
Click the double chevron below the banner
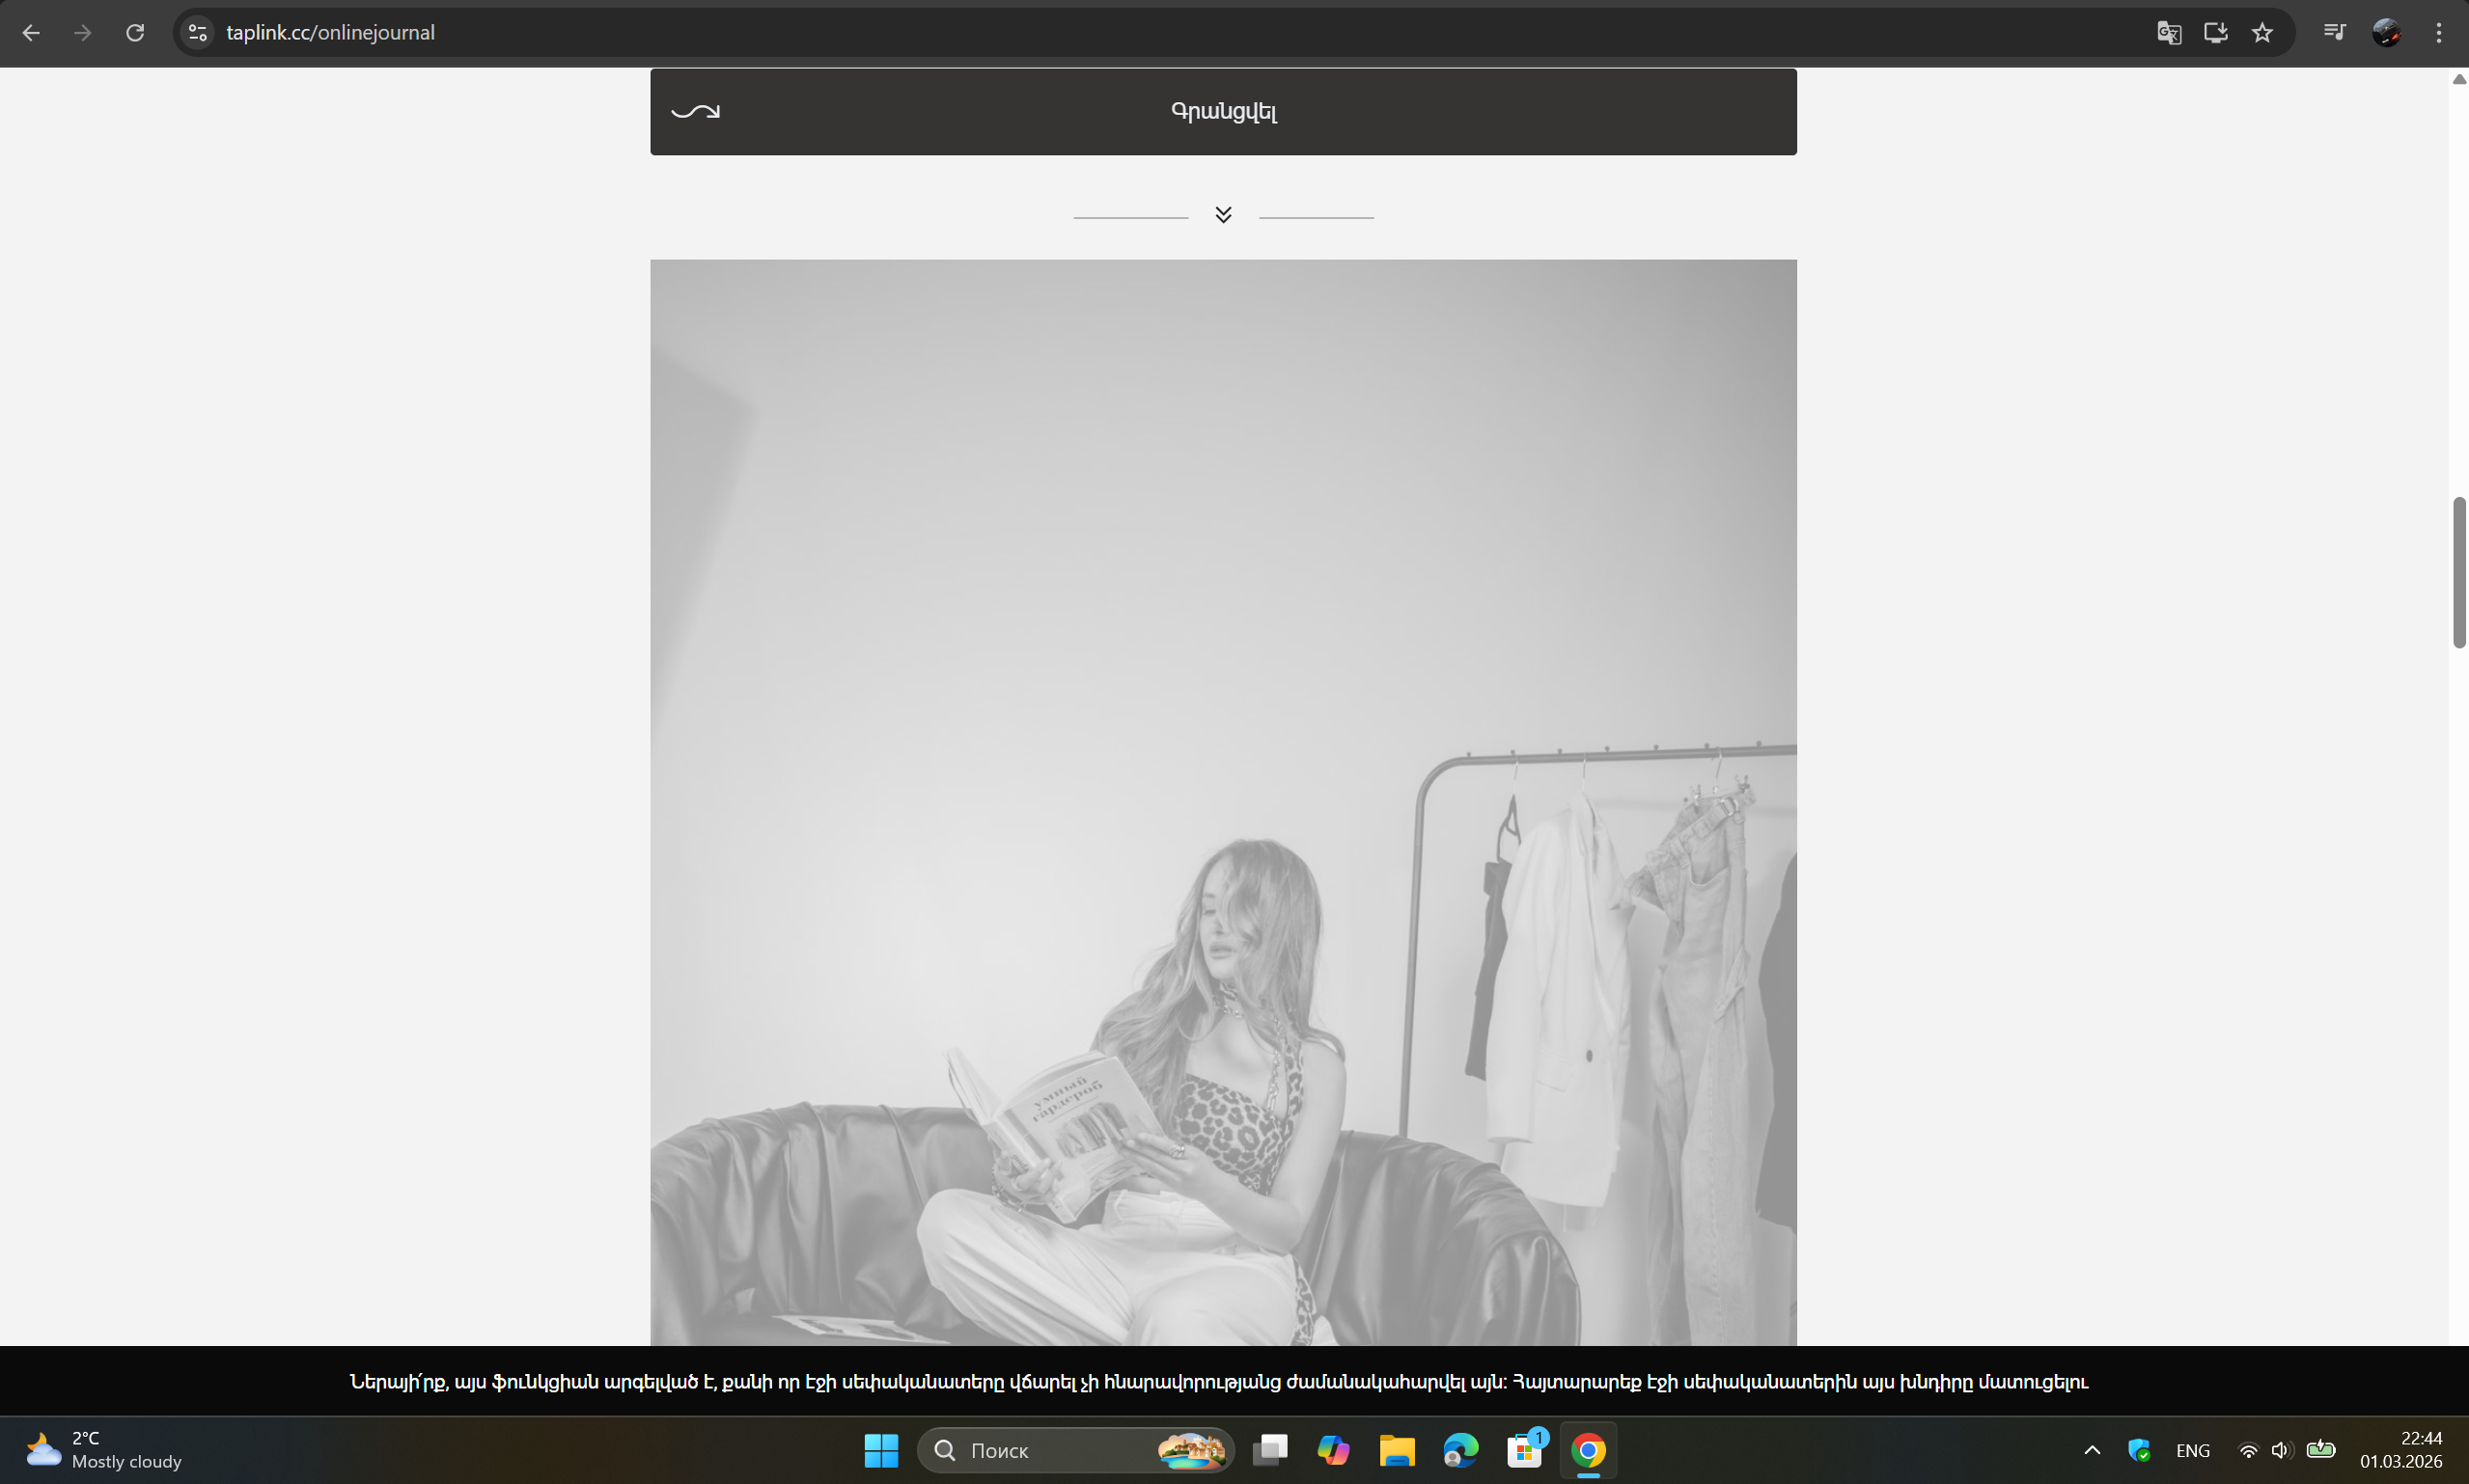coord(1222,214)
